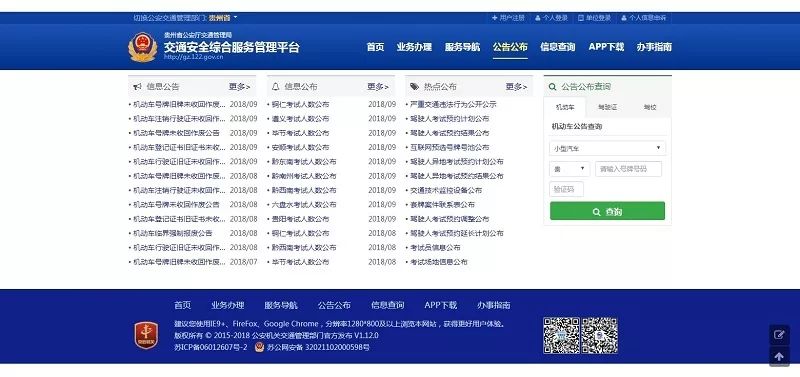Click the first QR code in footer
This screenshot has width=800, height=377.
point(561,335)
